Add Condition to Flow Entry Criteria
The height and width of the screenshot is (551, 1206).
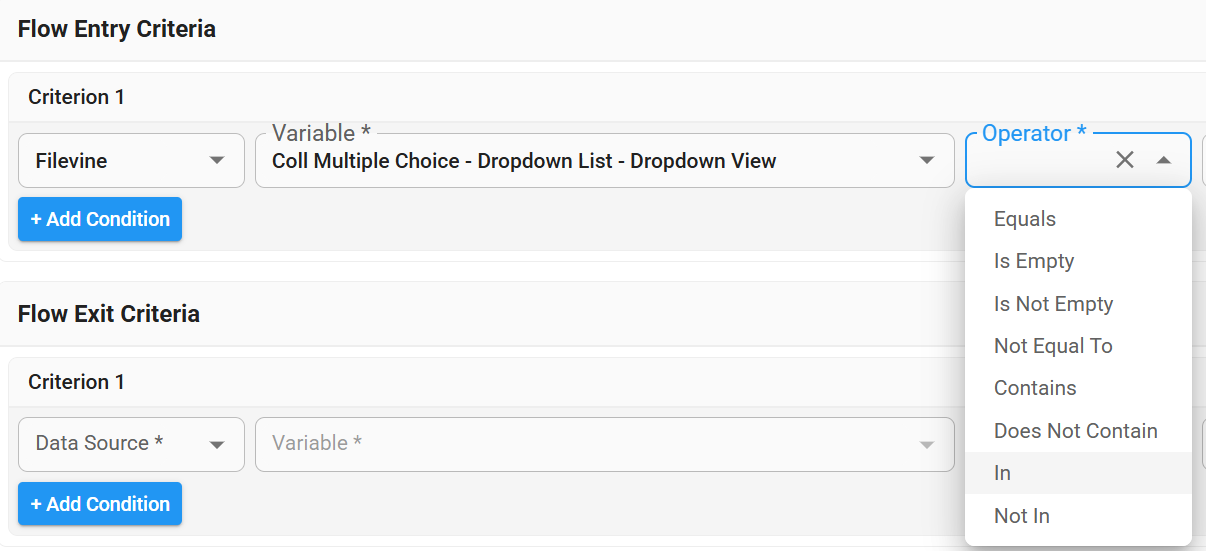click(x=100, y=219)
